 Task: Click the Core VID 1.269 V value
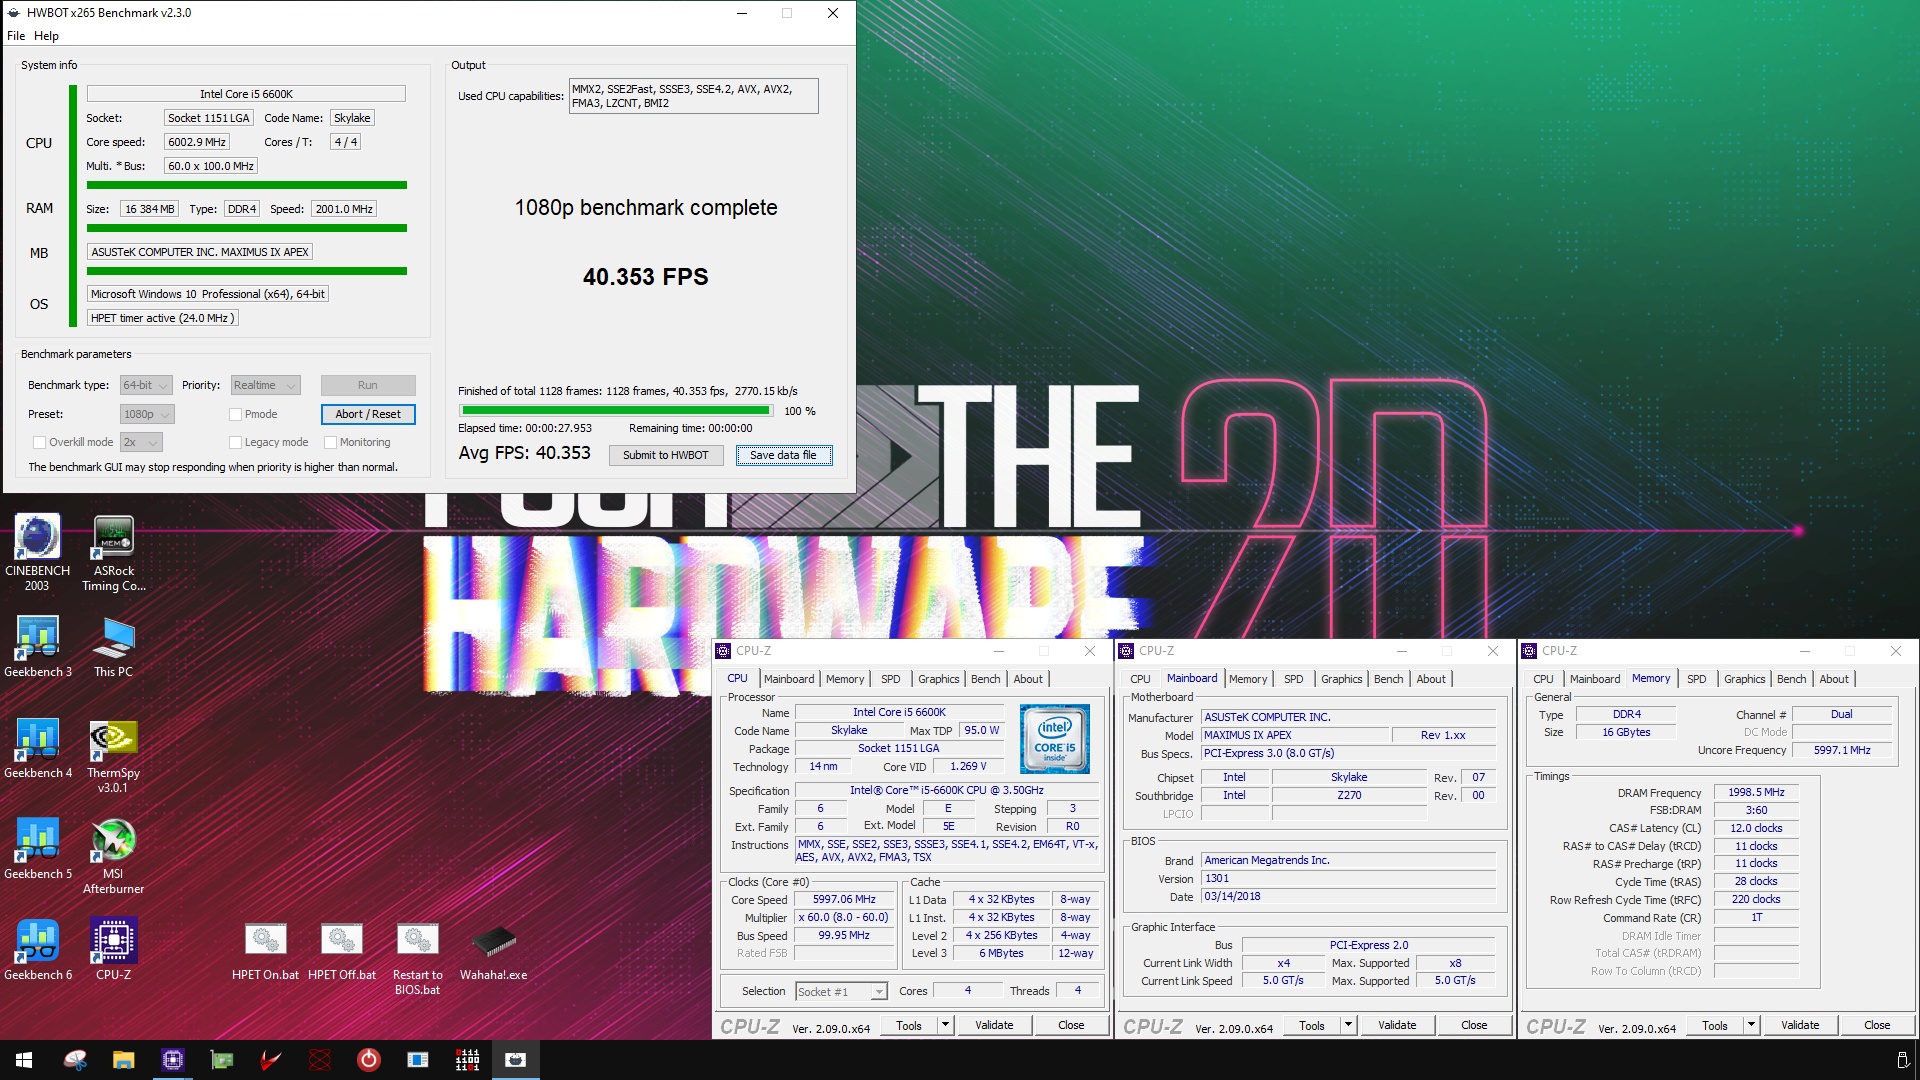coord(968,767)
